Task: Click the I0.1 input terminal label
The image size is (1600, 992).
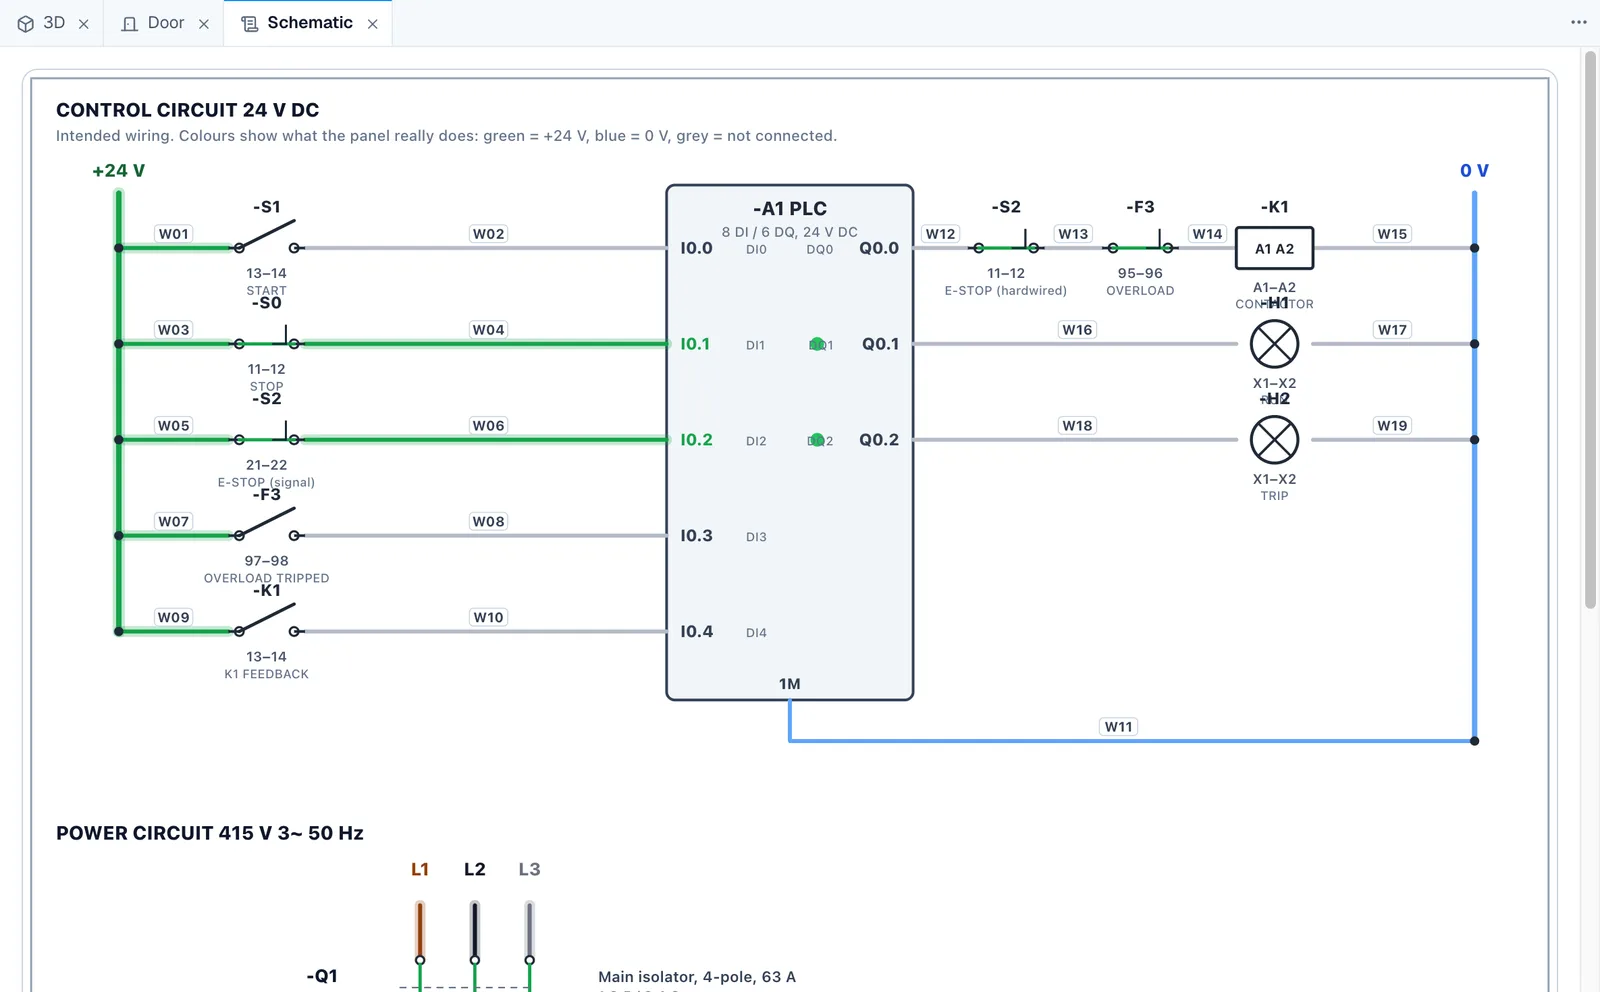Action: pos(695,344)
